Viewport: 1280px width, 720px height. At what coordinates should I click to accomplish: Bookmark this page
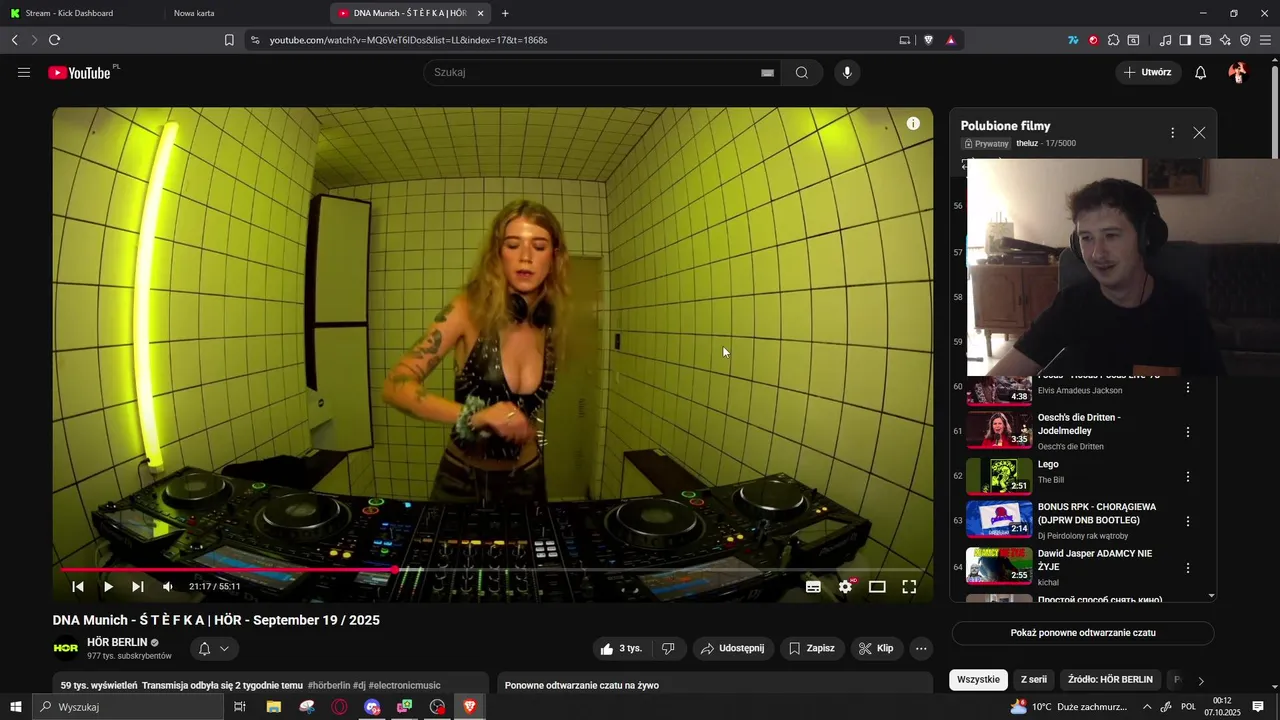[229, 40]
